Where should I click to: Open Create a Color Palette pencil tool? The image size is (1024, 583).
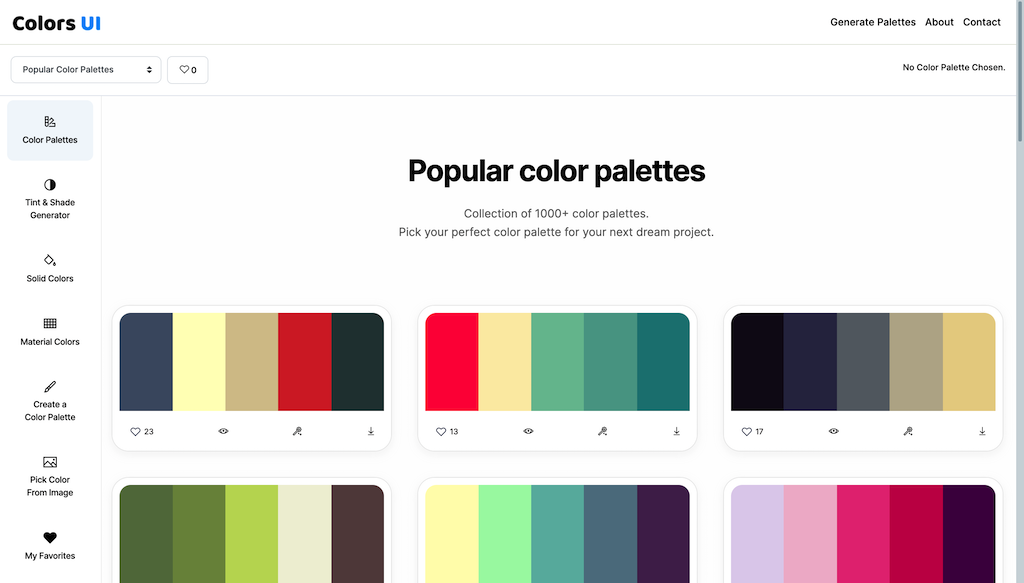coord(50,386)
